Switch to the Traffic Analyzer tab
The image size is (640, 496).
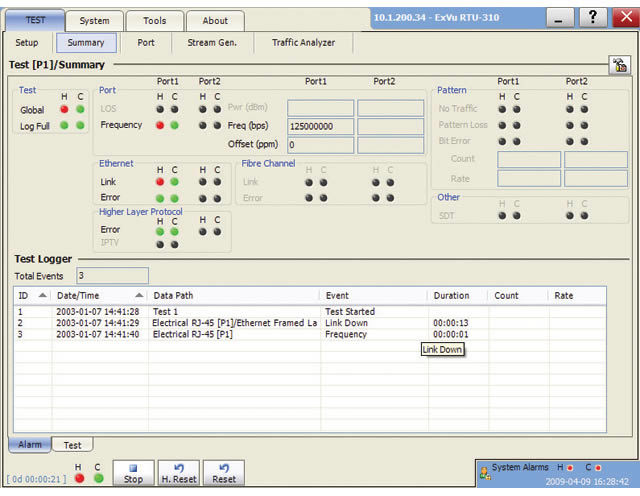tap(303, 43)
